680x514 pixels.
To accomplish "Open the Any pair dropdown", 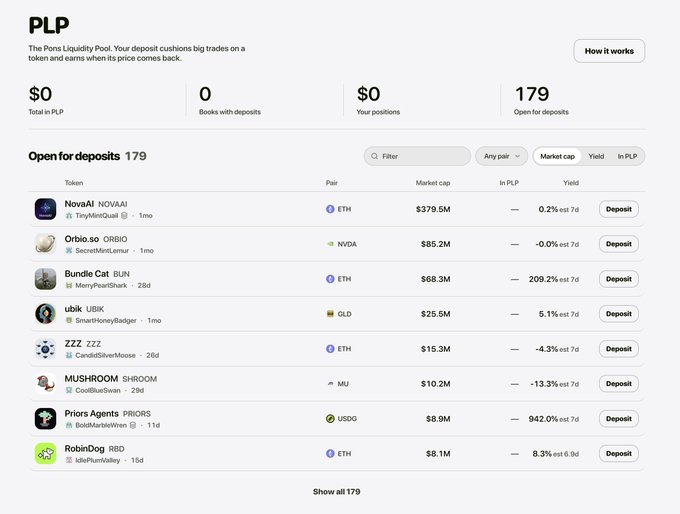I will click(x=501, y=156).
